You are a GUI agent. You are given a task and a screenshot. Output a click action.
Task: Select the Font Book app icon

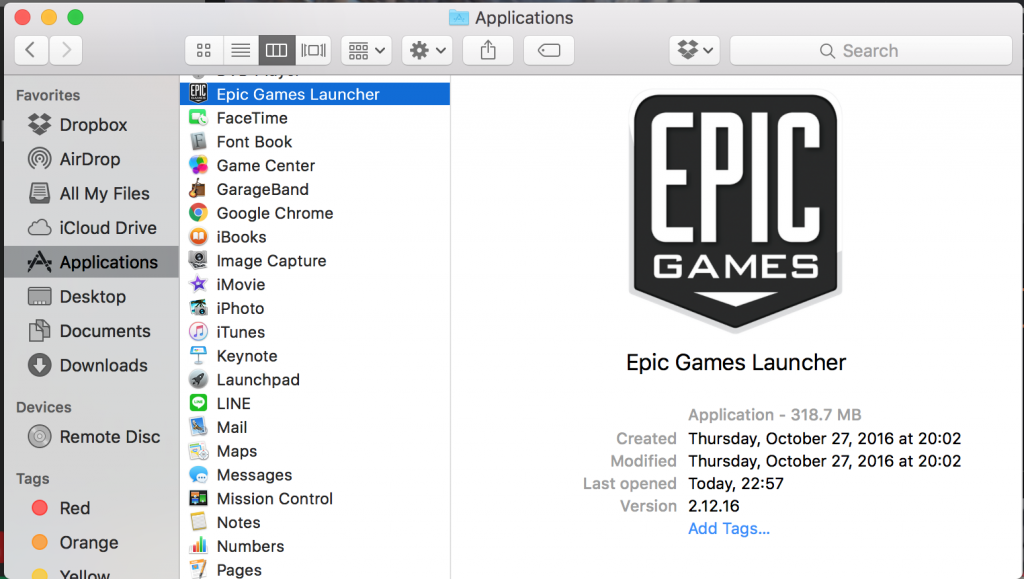pyautogui.click(x=199, y=142)
